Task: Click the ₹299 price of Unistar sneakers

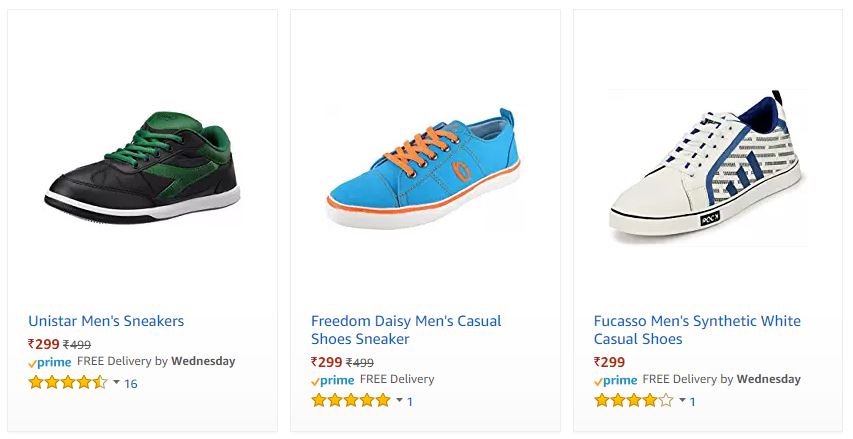Action: (44, 344)
